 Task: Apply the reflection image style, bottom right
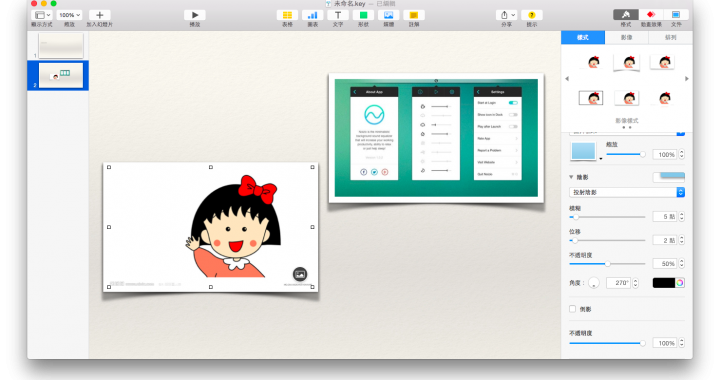click(664, 98)
